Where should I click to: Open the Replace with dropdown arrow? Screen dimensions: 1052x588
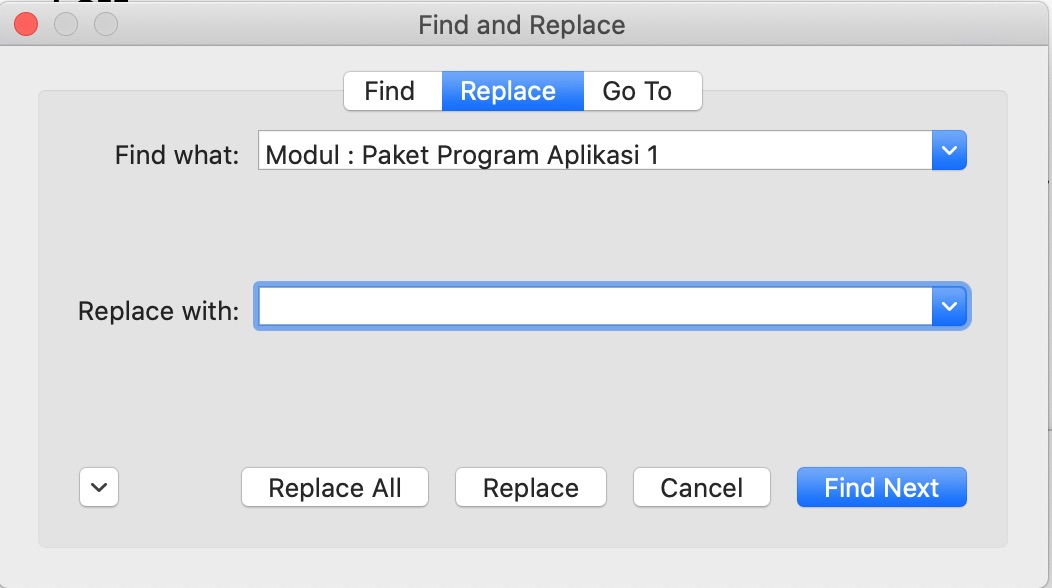pos(949,307)
